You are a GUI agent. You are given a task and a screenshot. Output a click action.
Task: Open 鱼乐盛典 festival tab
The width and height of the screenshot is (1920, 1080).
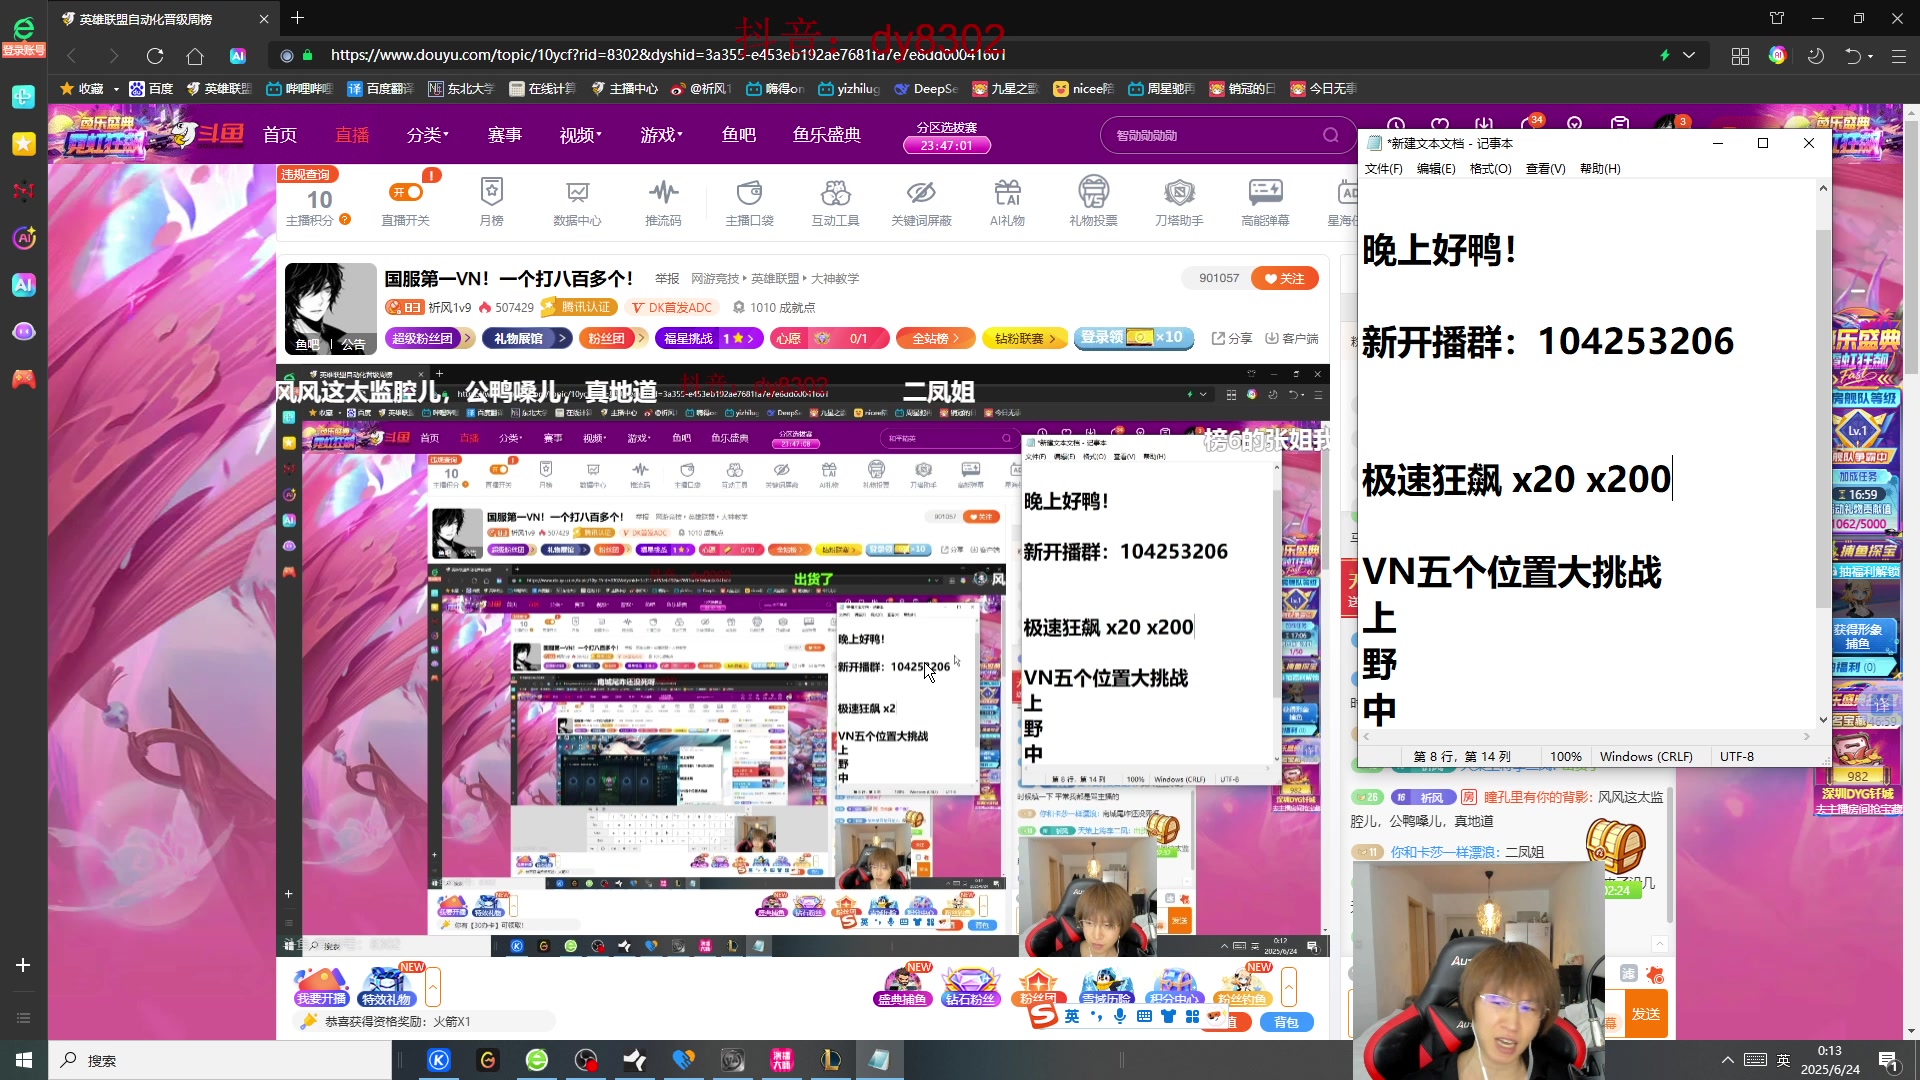point(827,135)
